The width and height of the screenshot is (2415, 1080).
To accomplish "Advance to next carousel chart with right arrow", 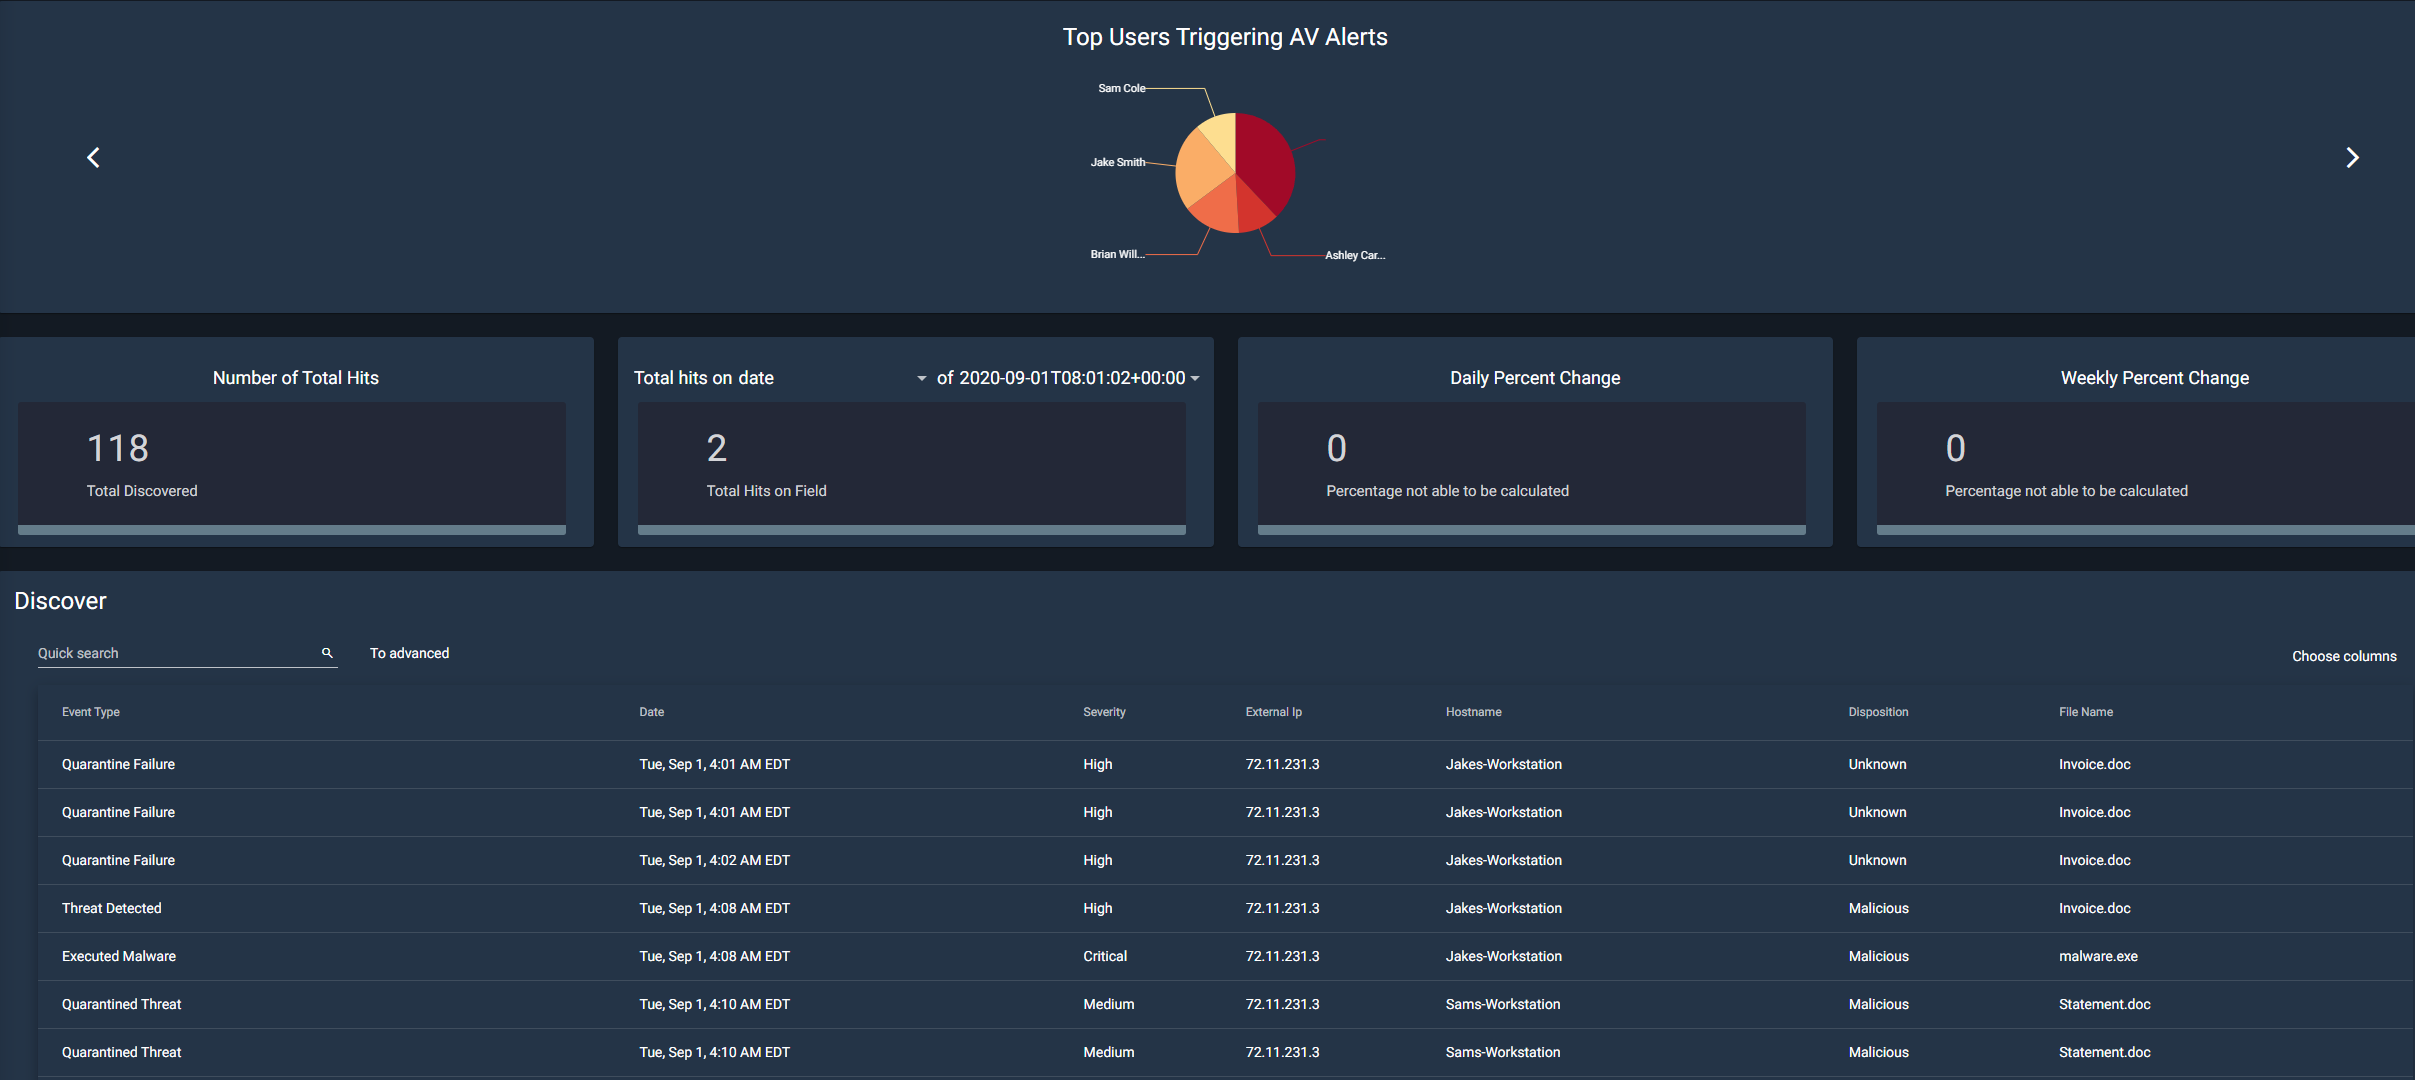I will (2352, 158).
